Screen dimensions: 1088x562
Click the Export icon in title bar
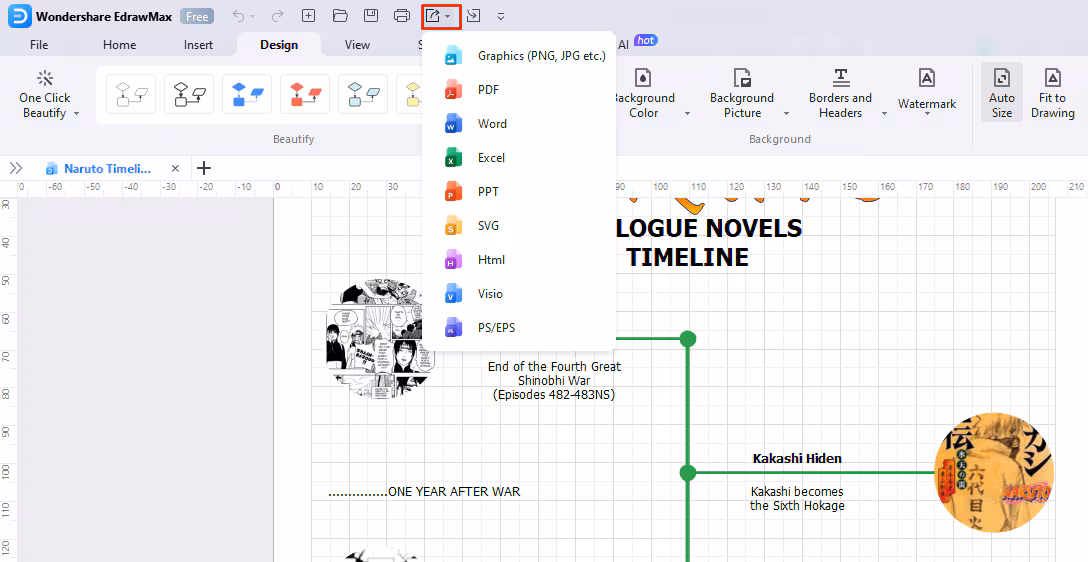(433, 16)
